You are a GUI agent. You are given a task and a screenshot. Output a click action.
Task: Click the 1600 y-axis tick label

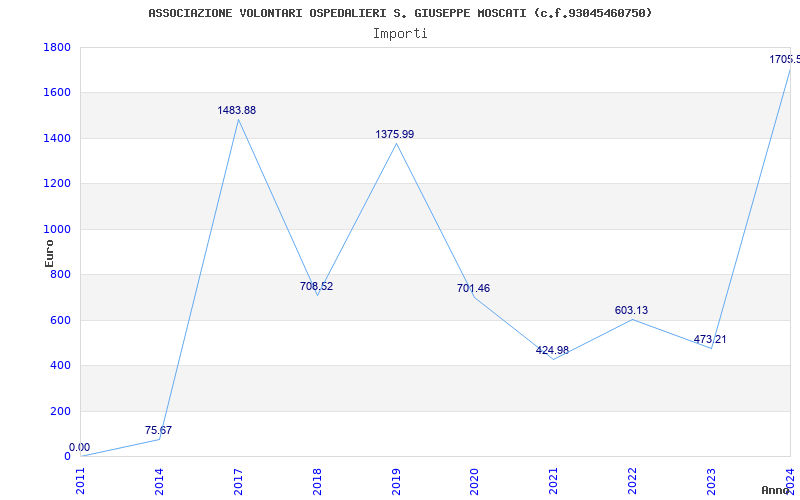pos(57,93)
